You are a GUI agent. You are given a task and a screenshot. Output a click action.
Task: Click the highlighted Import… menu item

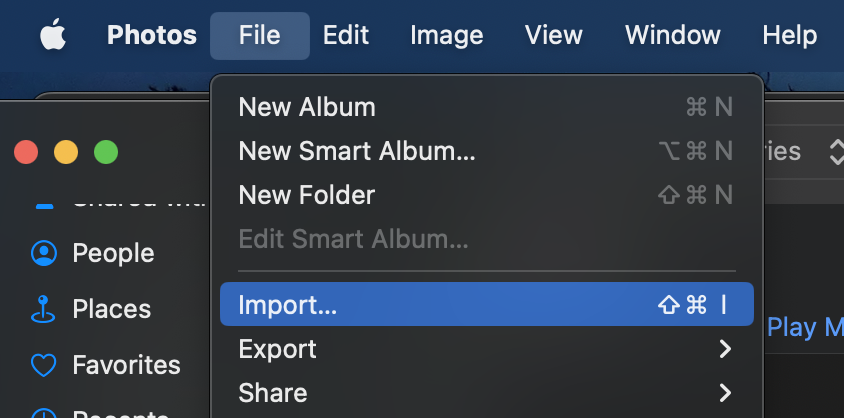pos(287,305)
